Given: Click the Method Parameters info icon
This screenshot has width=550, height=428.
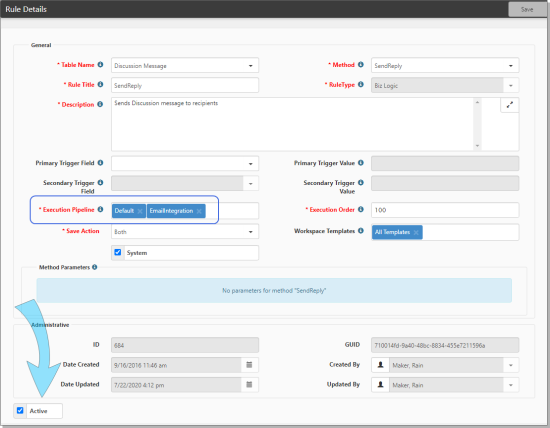Looking at the screenshot, I should coord(94,267).
